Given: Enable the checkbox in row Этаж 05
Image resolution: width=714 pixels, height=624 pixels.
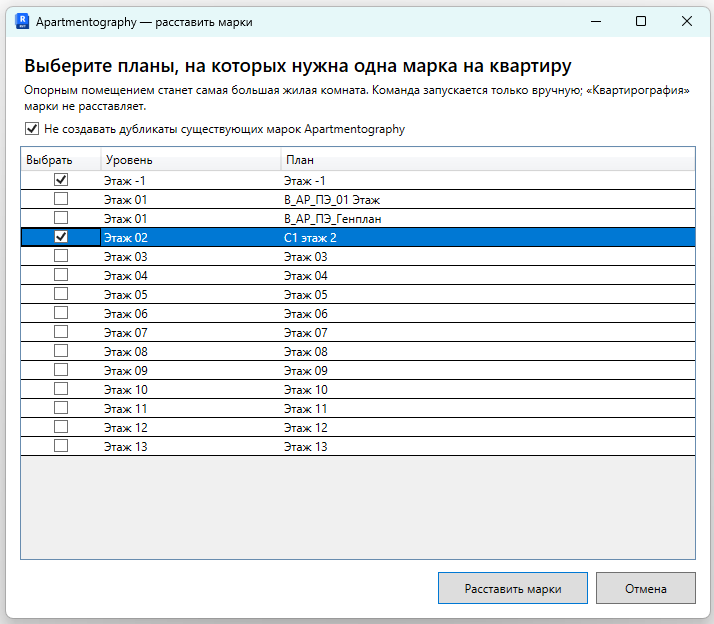Looking at the screenshot, I should 61,294.
